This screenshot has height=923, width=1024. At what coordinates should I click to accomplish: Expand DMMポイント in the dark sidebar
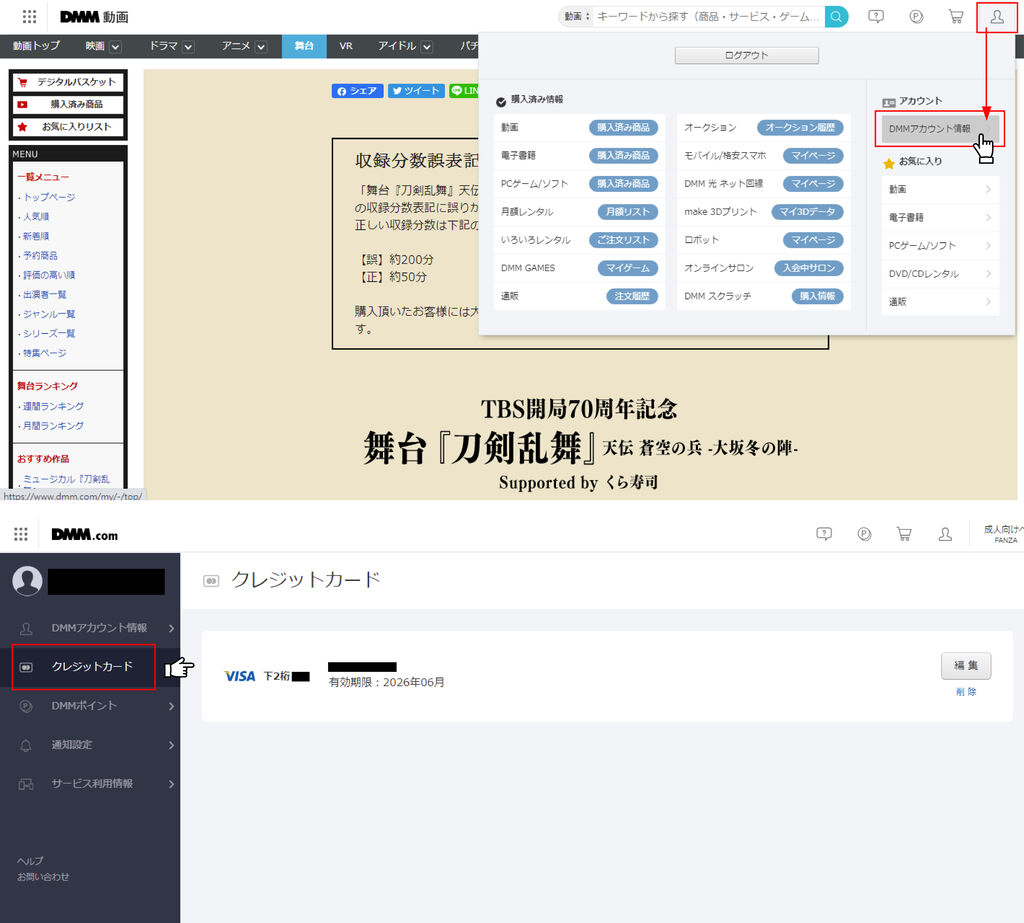90,705
